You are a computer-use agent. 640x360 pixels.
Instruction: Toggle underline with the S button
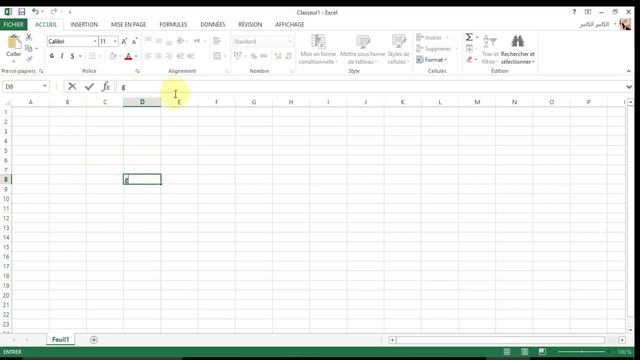click(72, 56)
